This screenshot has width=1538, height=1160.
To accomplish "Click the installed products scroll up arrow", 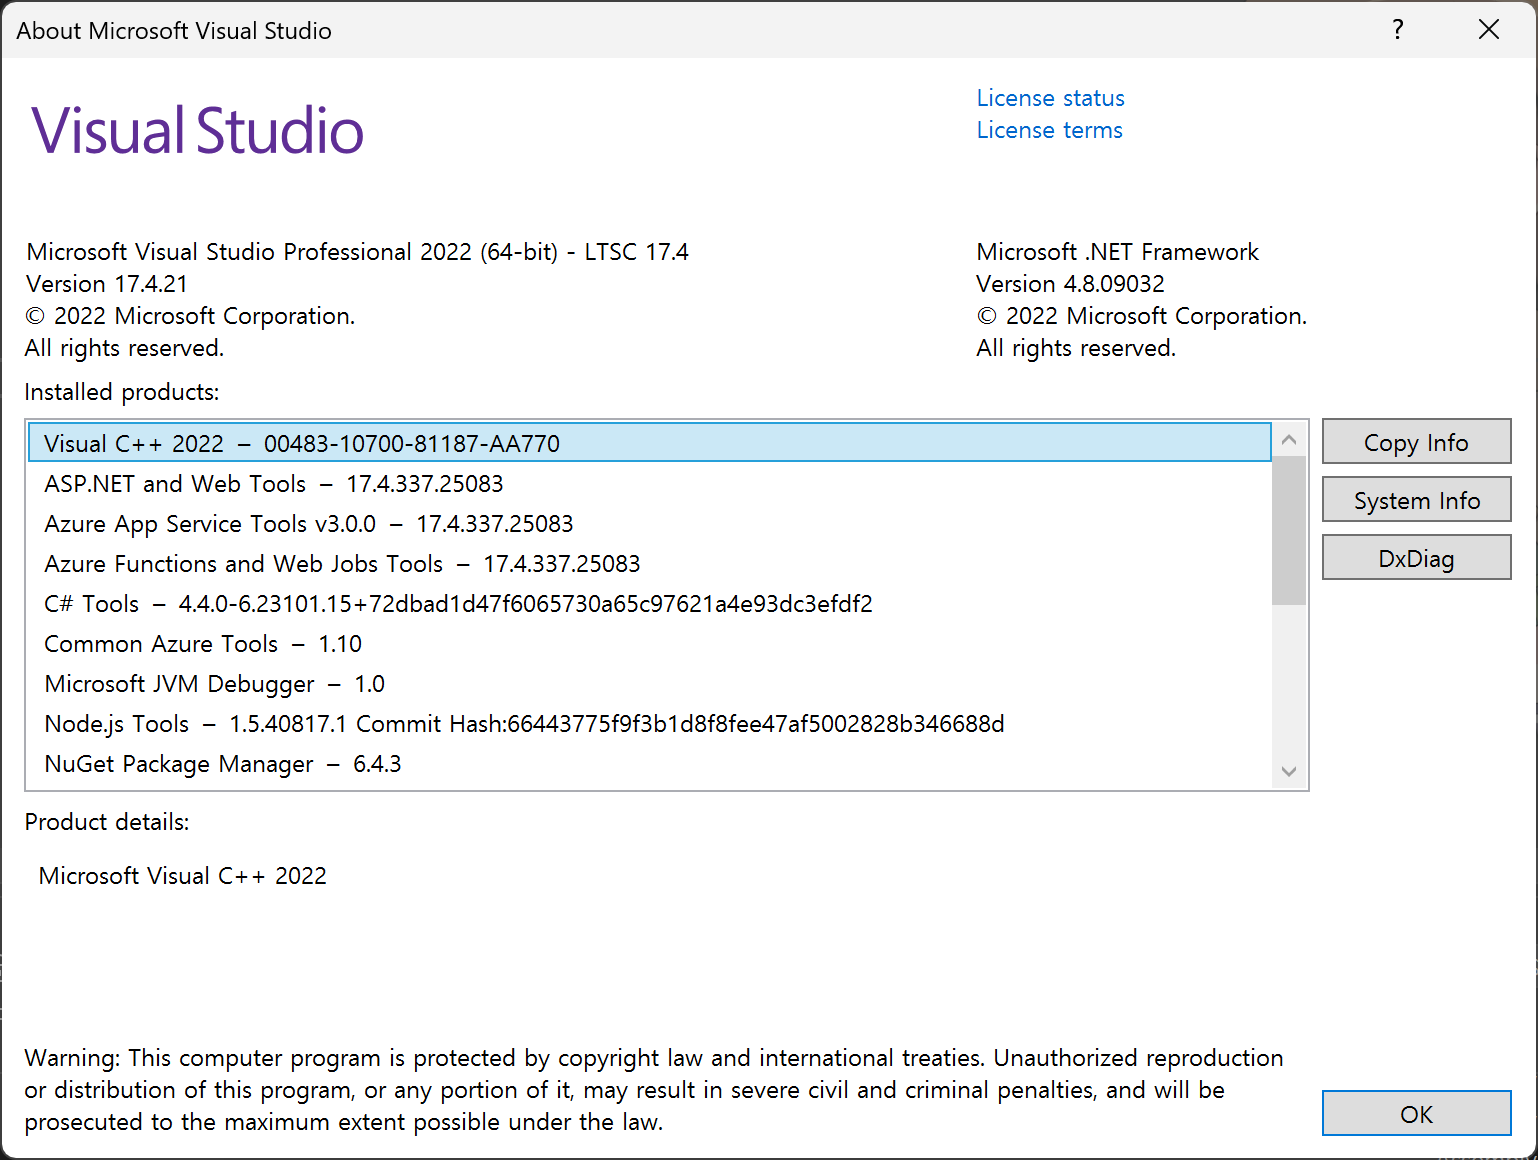I will (x=1289, y=440).
